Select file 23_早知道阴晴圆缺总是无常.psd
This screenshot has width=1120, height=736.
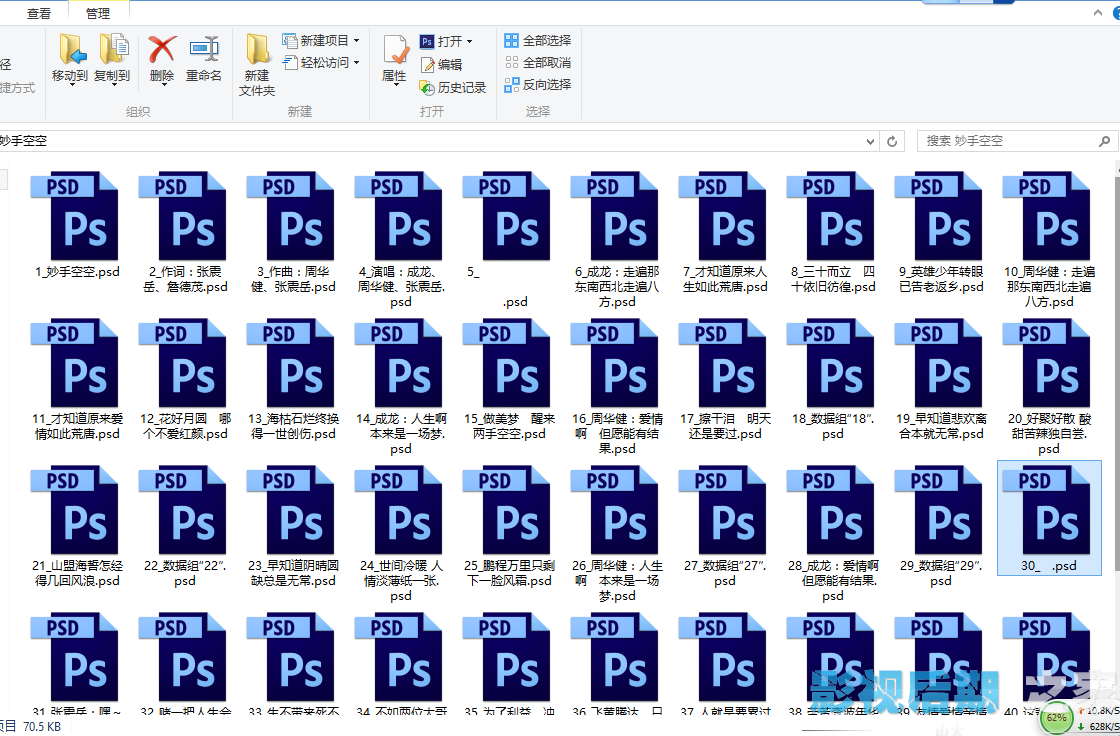coord(293,526)
